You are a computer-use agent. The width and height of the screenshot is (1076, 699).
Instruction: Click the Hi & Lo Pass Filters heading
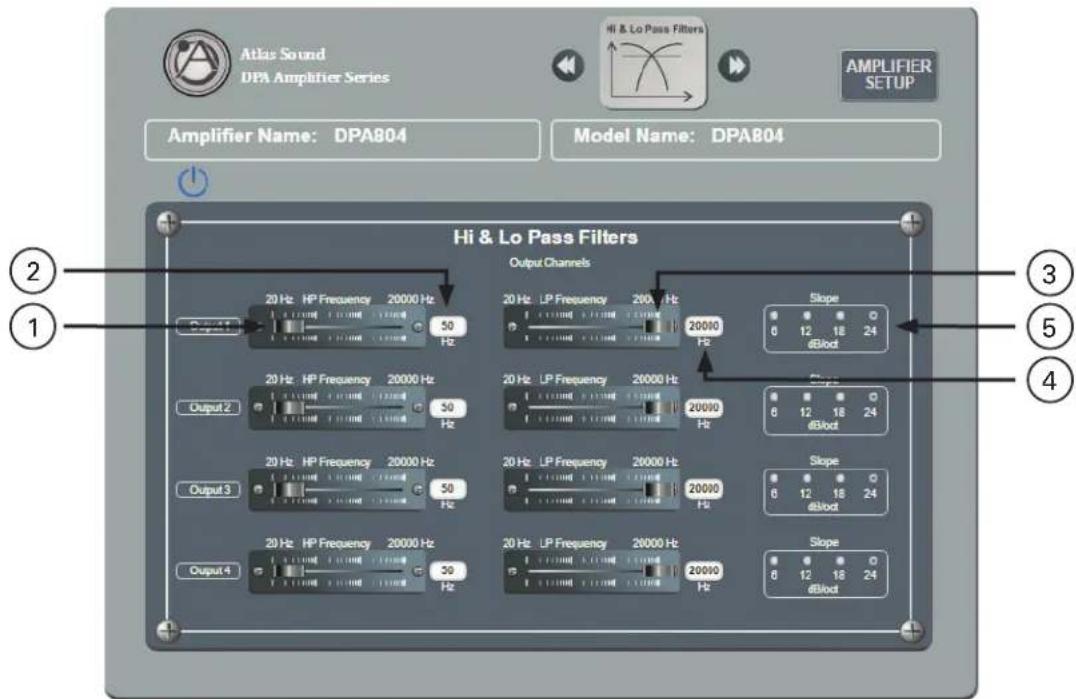pos(546,237)
